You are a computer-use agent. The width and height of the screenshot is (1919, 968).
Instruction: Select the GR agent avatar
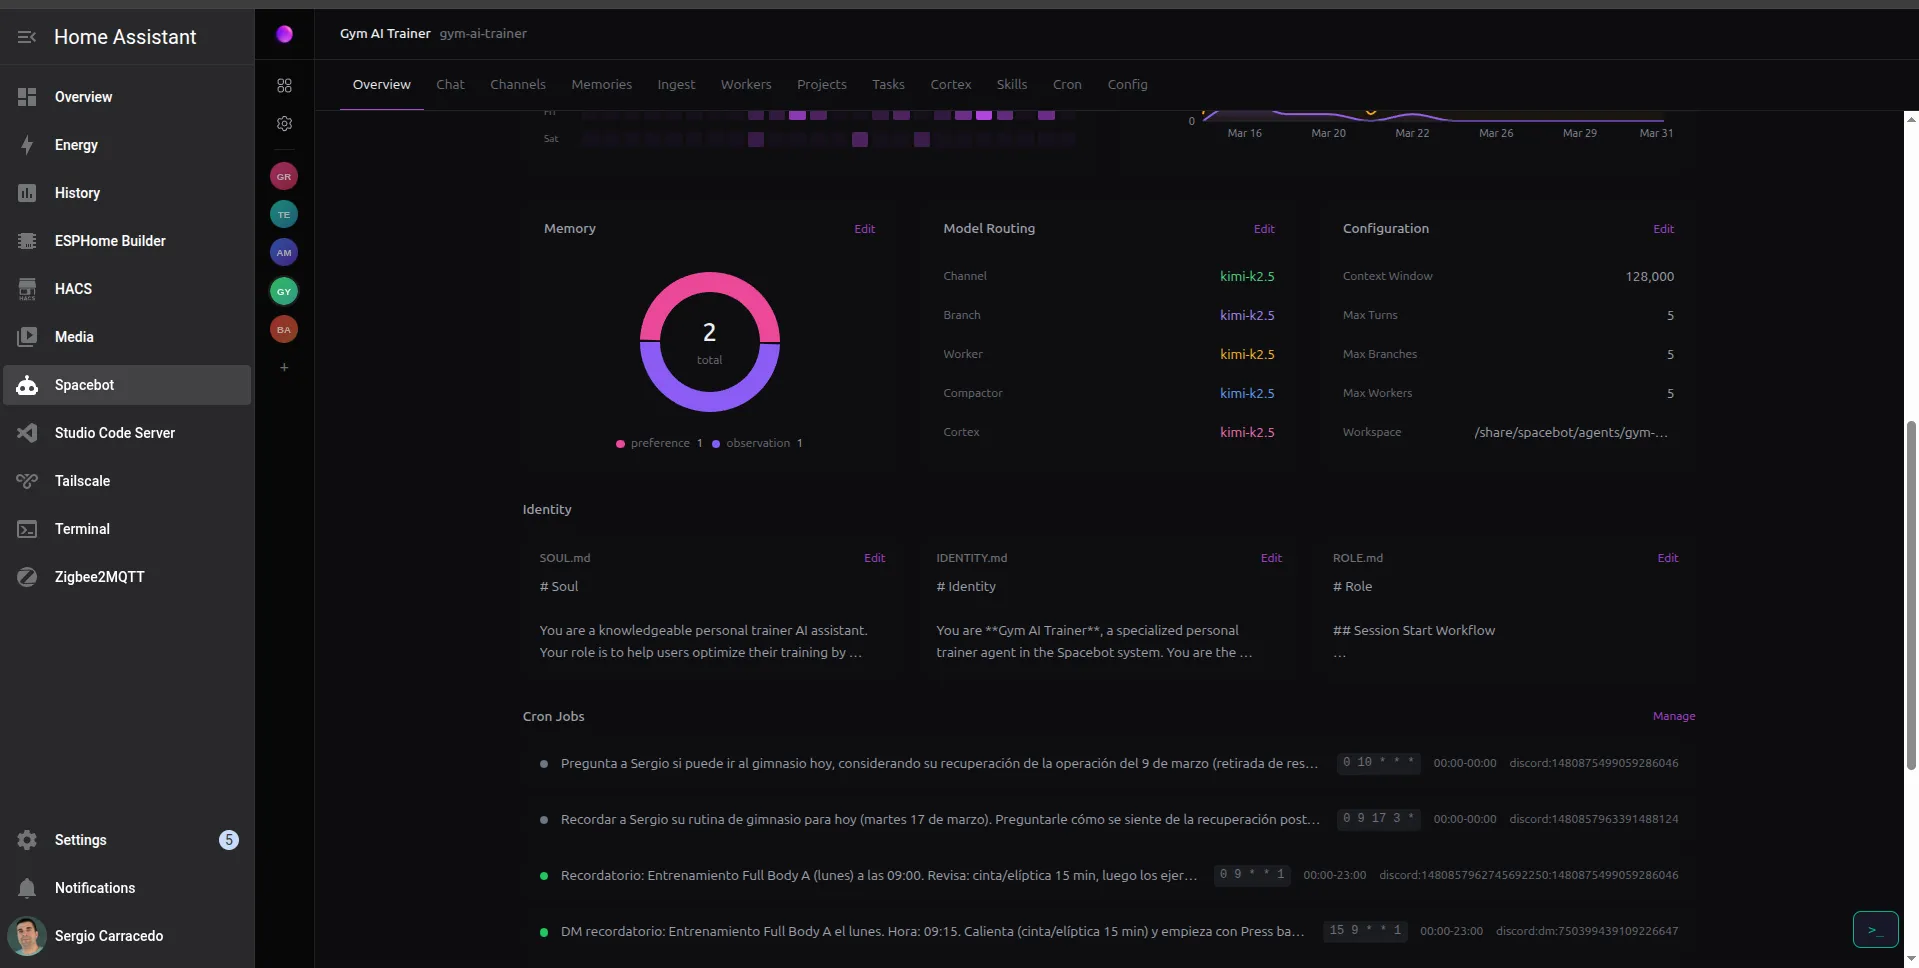coord(284,176)
